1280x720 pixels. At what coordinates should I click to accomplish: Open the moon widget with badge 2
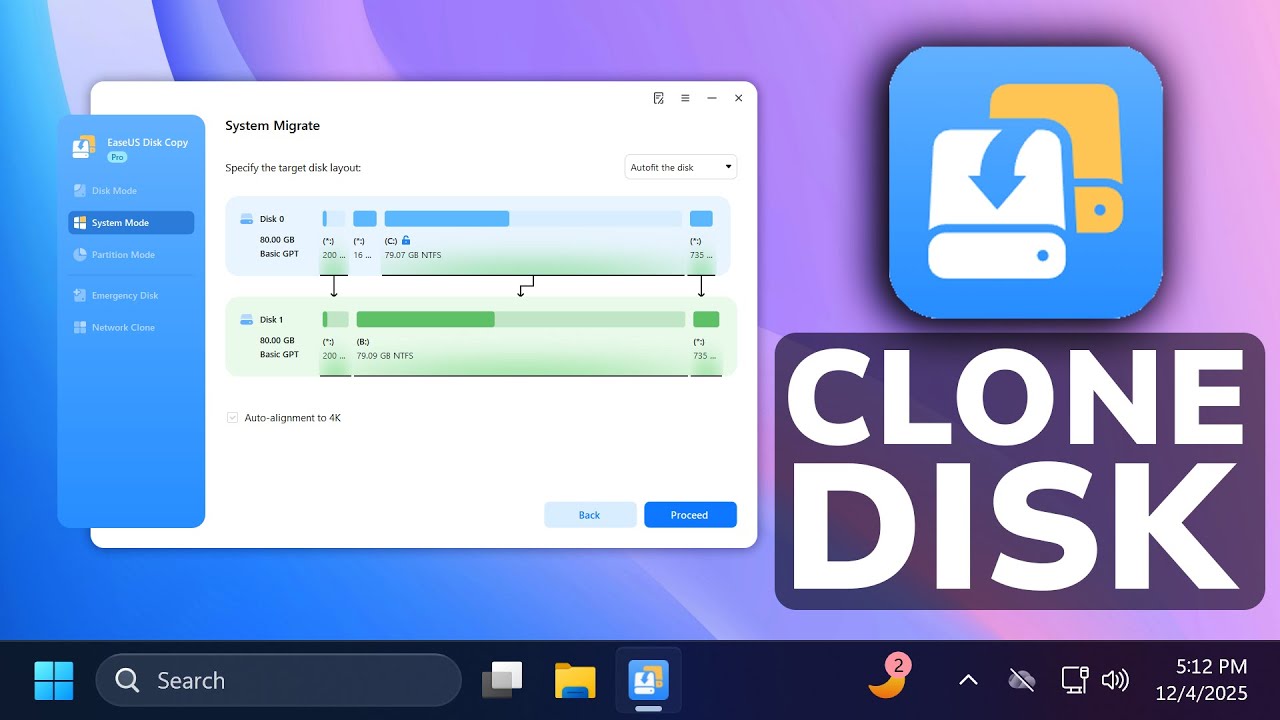click(x=889, y=677)
